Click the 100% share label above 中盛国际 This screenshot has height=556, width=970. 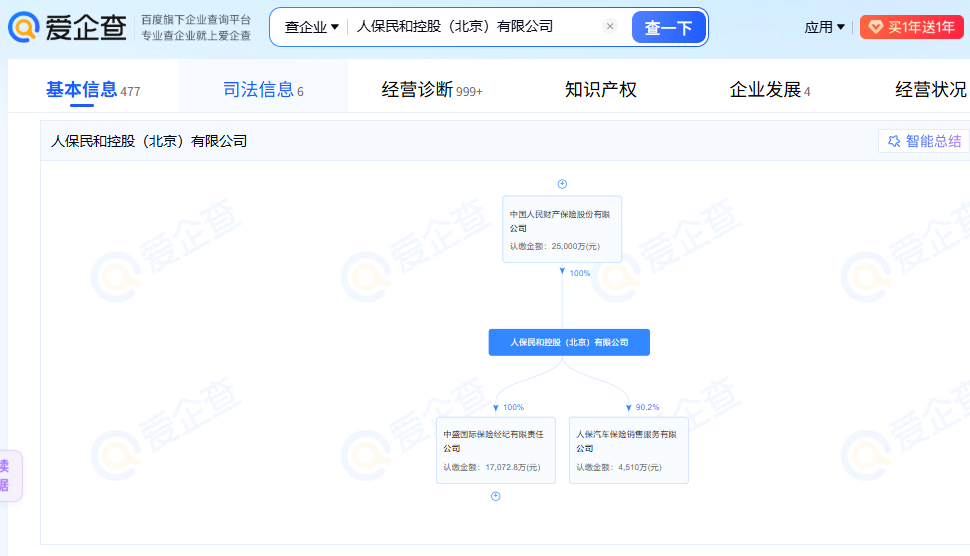(513, 407)
